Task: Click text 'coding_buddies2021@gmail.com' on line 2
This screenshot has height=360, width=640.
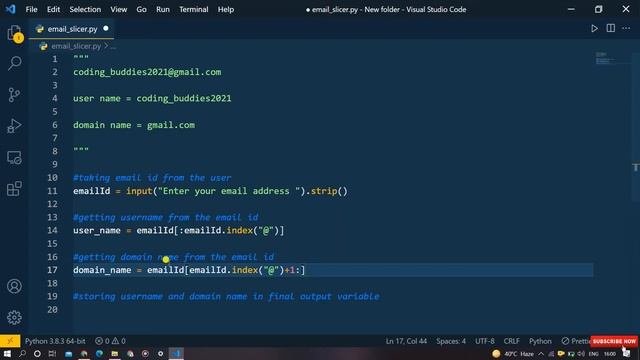Action: (147, 72)
